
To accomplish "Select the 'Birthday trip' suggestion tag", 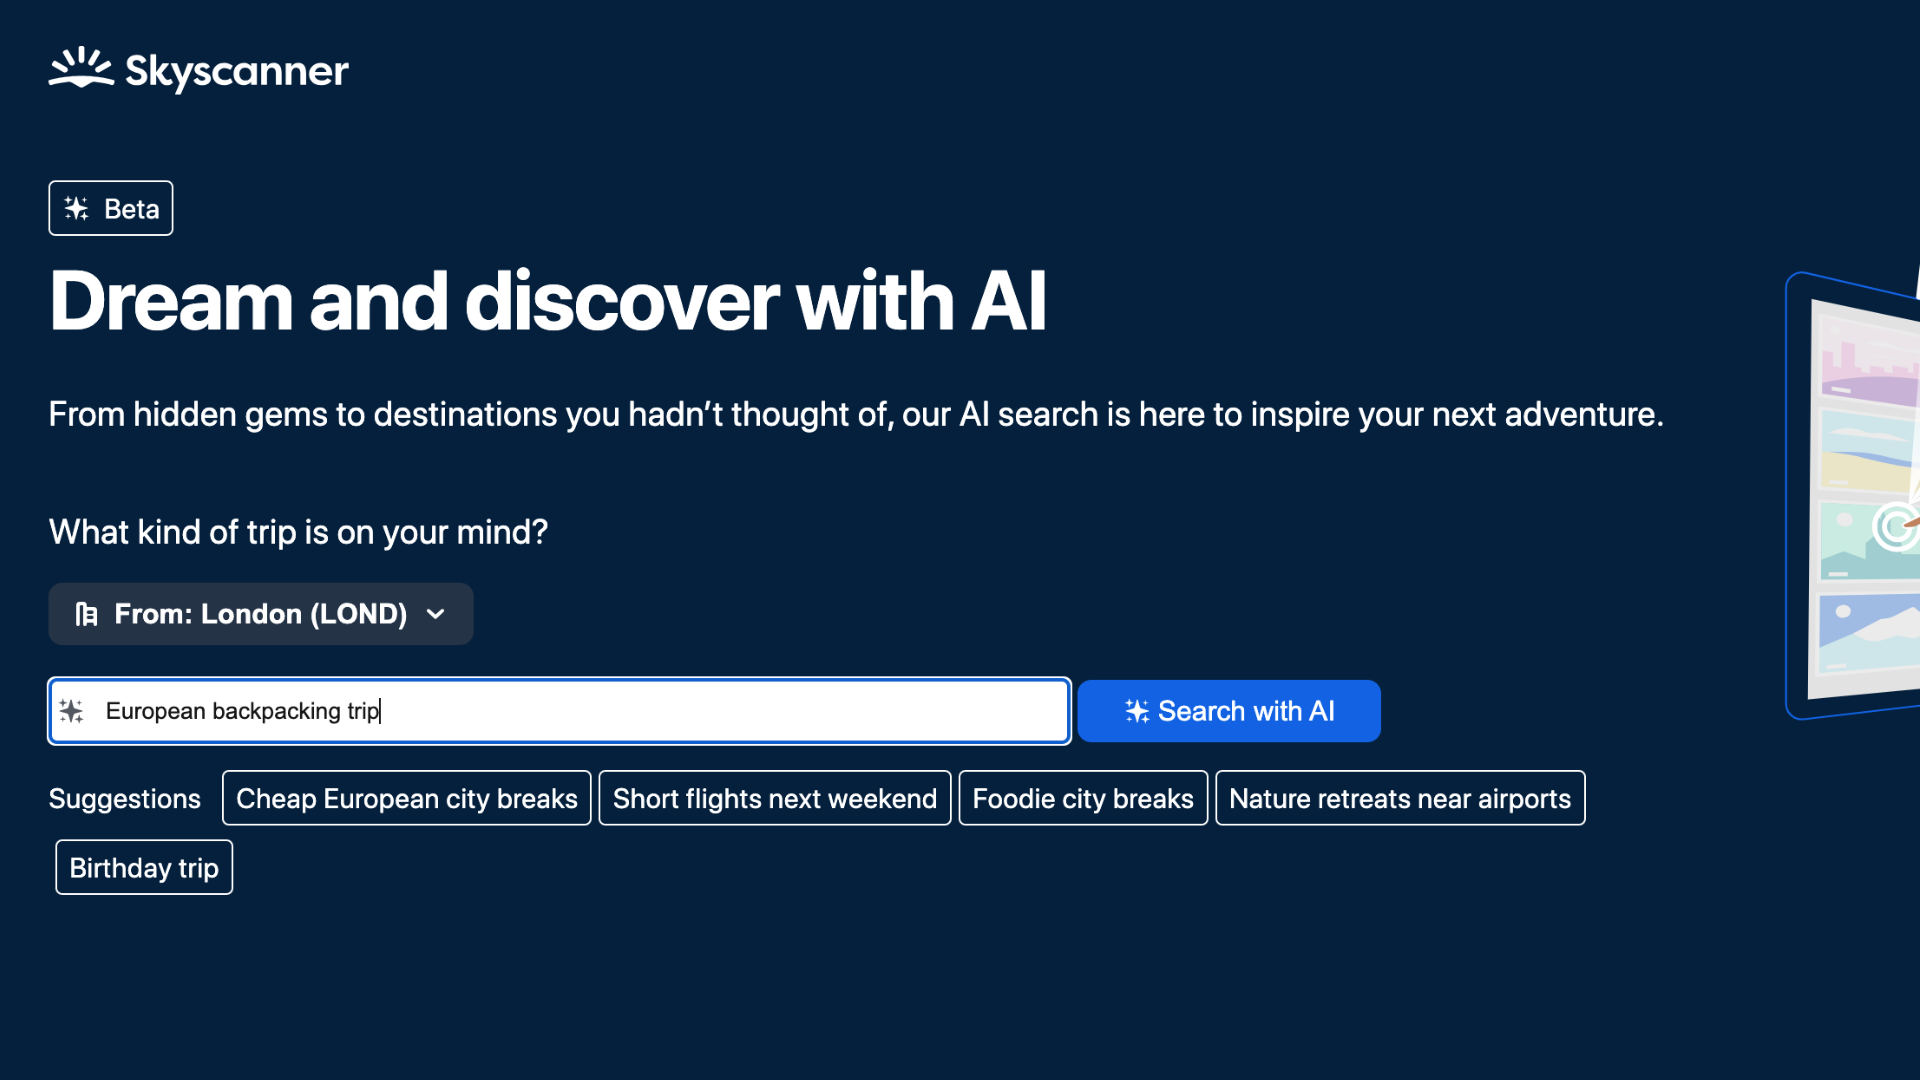I will (x=144, y=866).
